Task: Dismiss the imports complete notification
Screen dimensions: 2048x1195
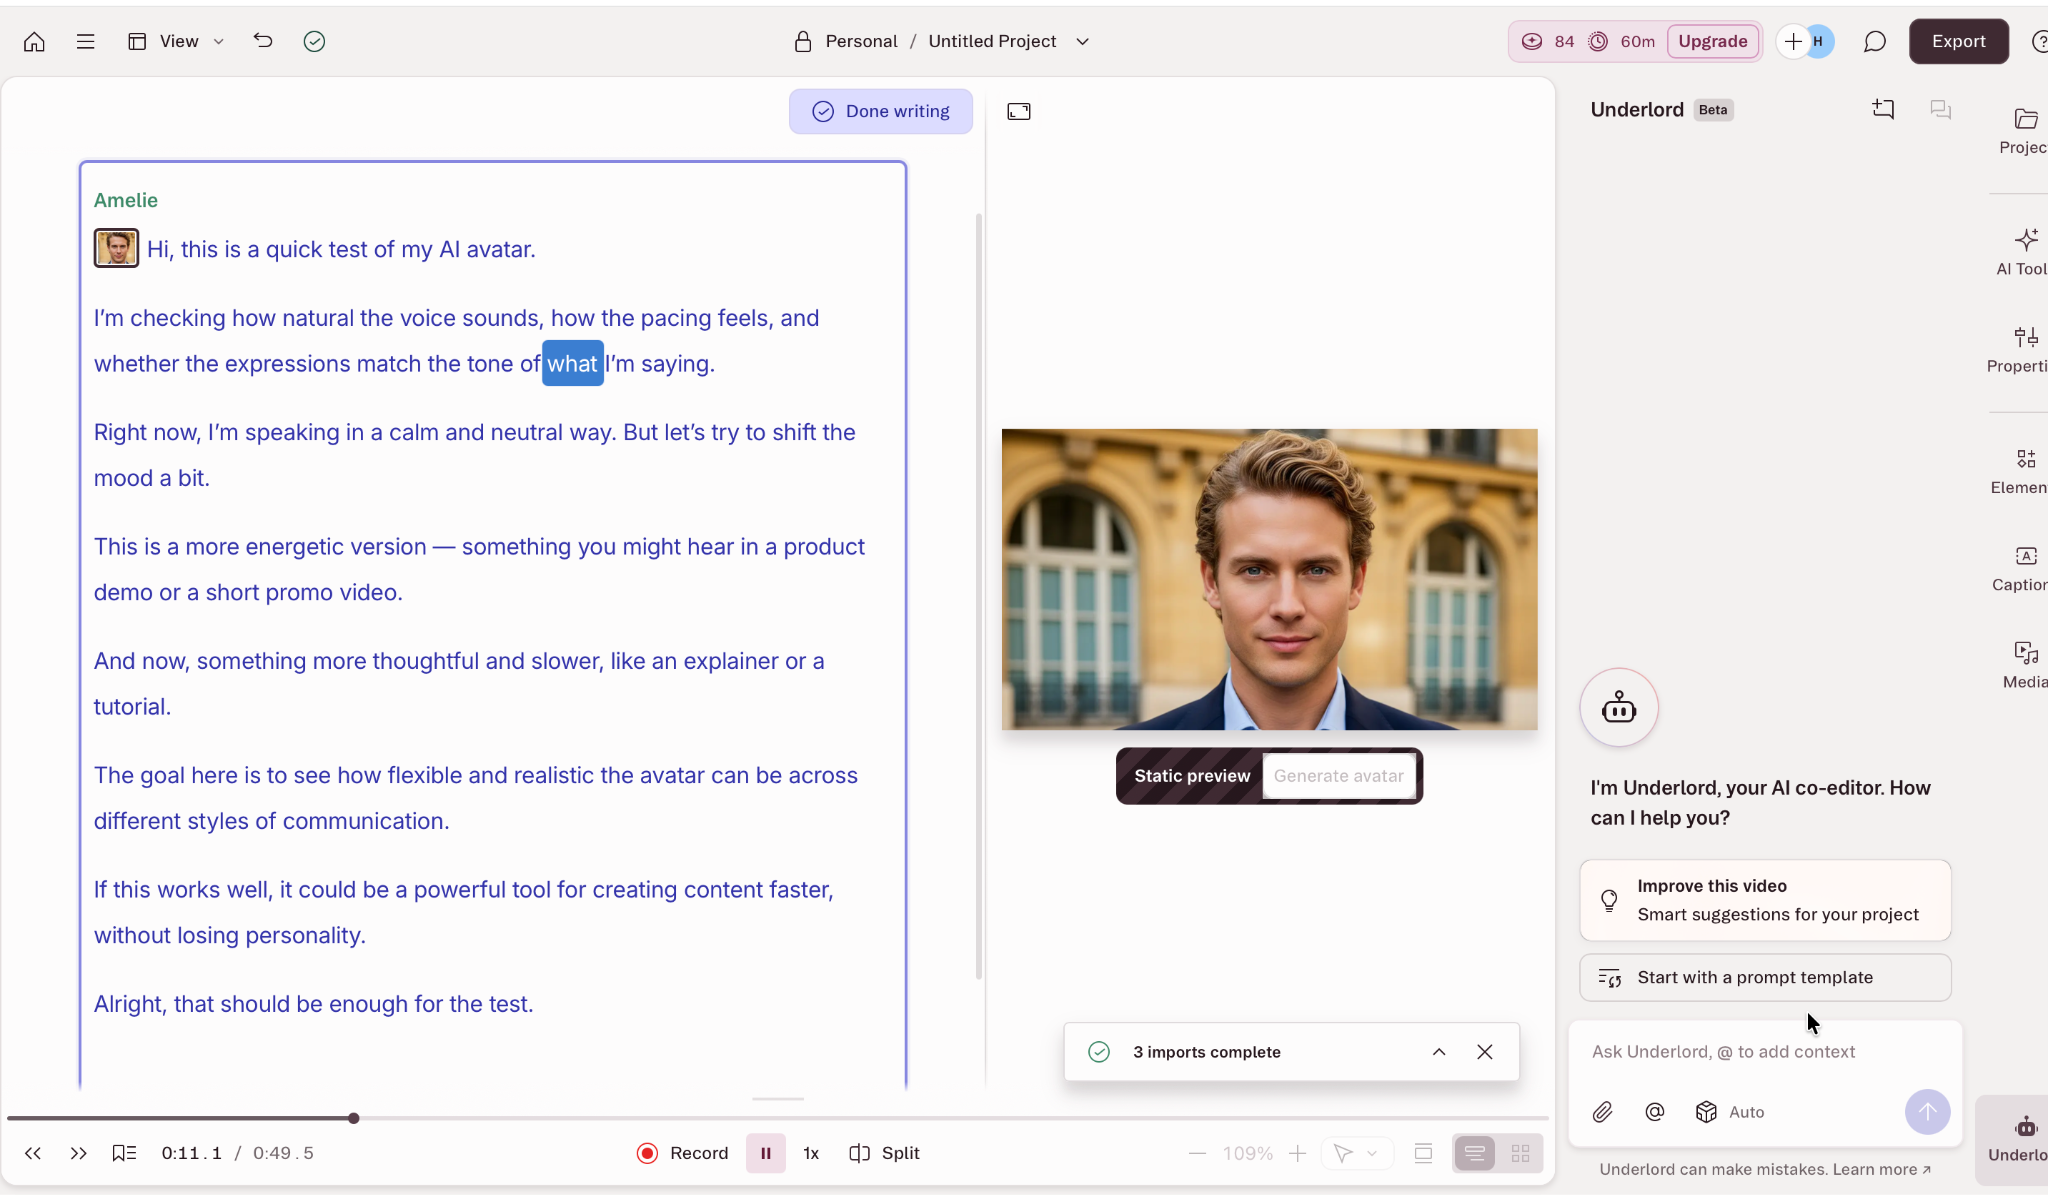Action: point(1484,1052)
